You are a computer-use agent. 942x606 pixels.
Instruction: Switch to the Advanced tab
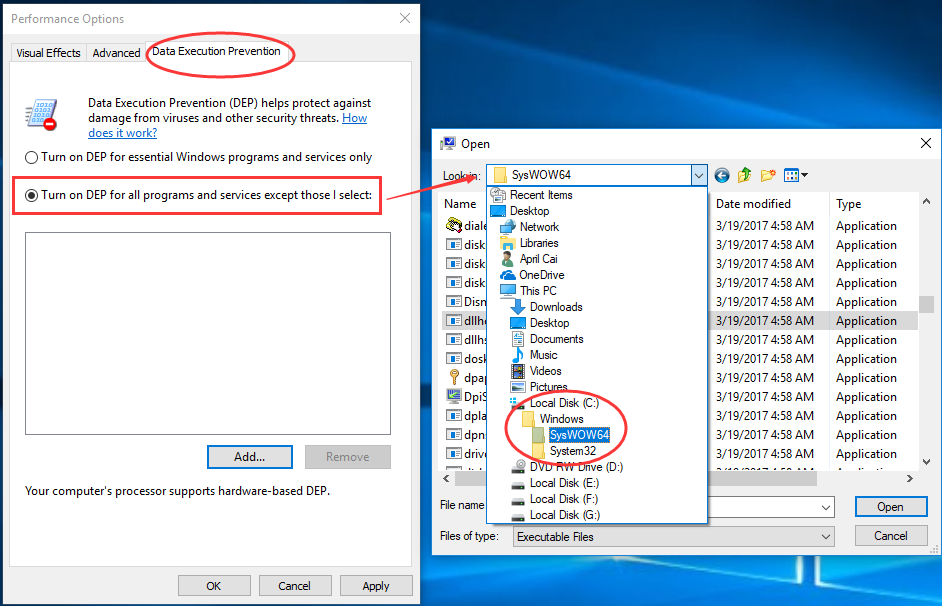[116, 53]
